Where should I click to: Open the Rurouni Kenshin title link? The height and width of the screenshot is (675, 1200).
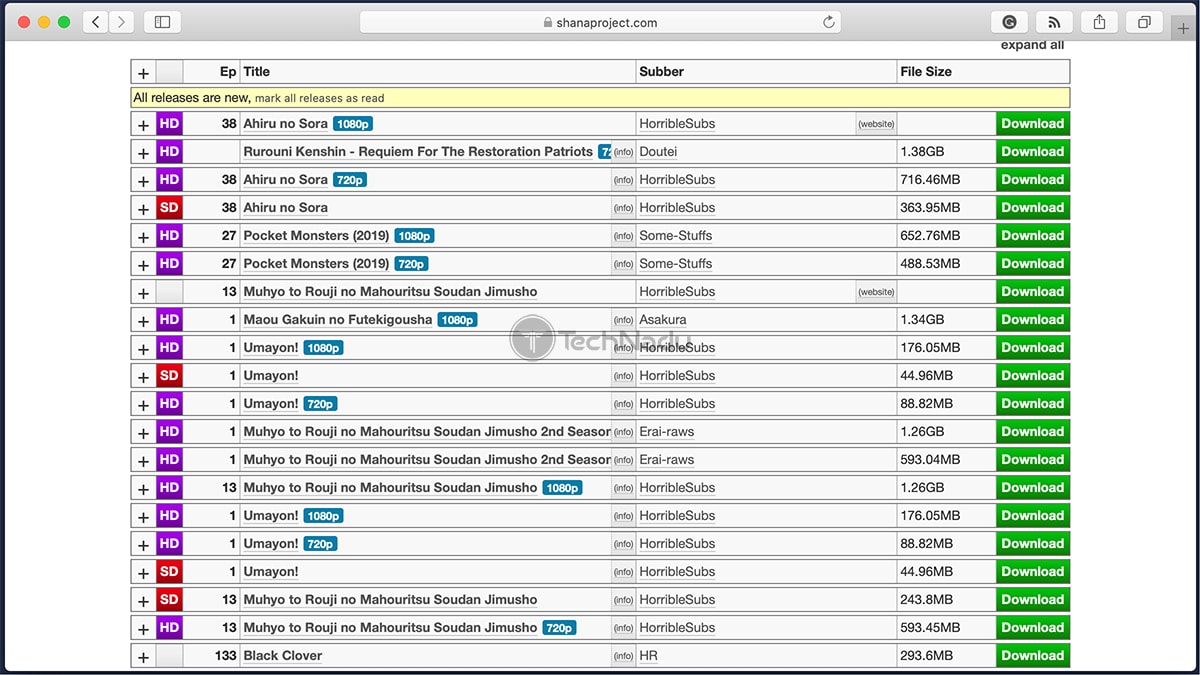coord(418,152)
